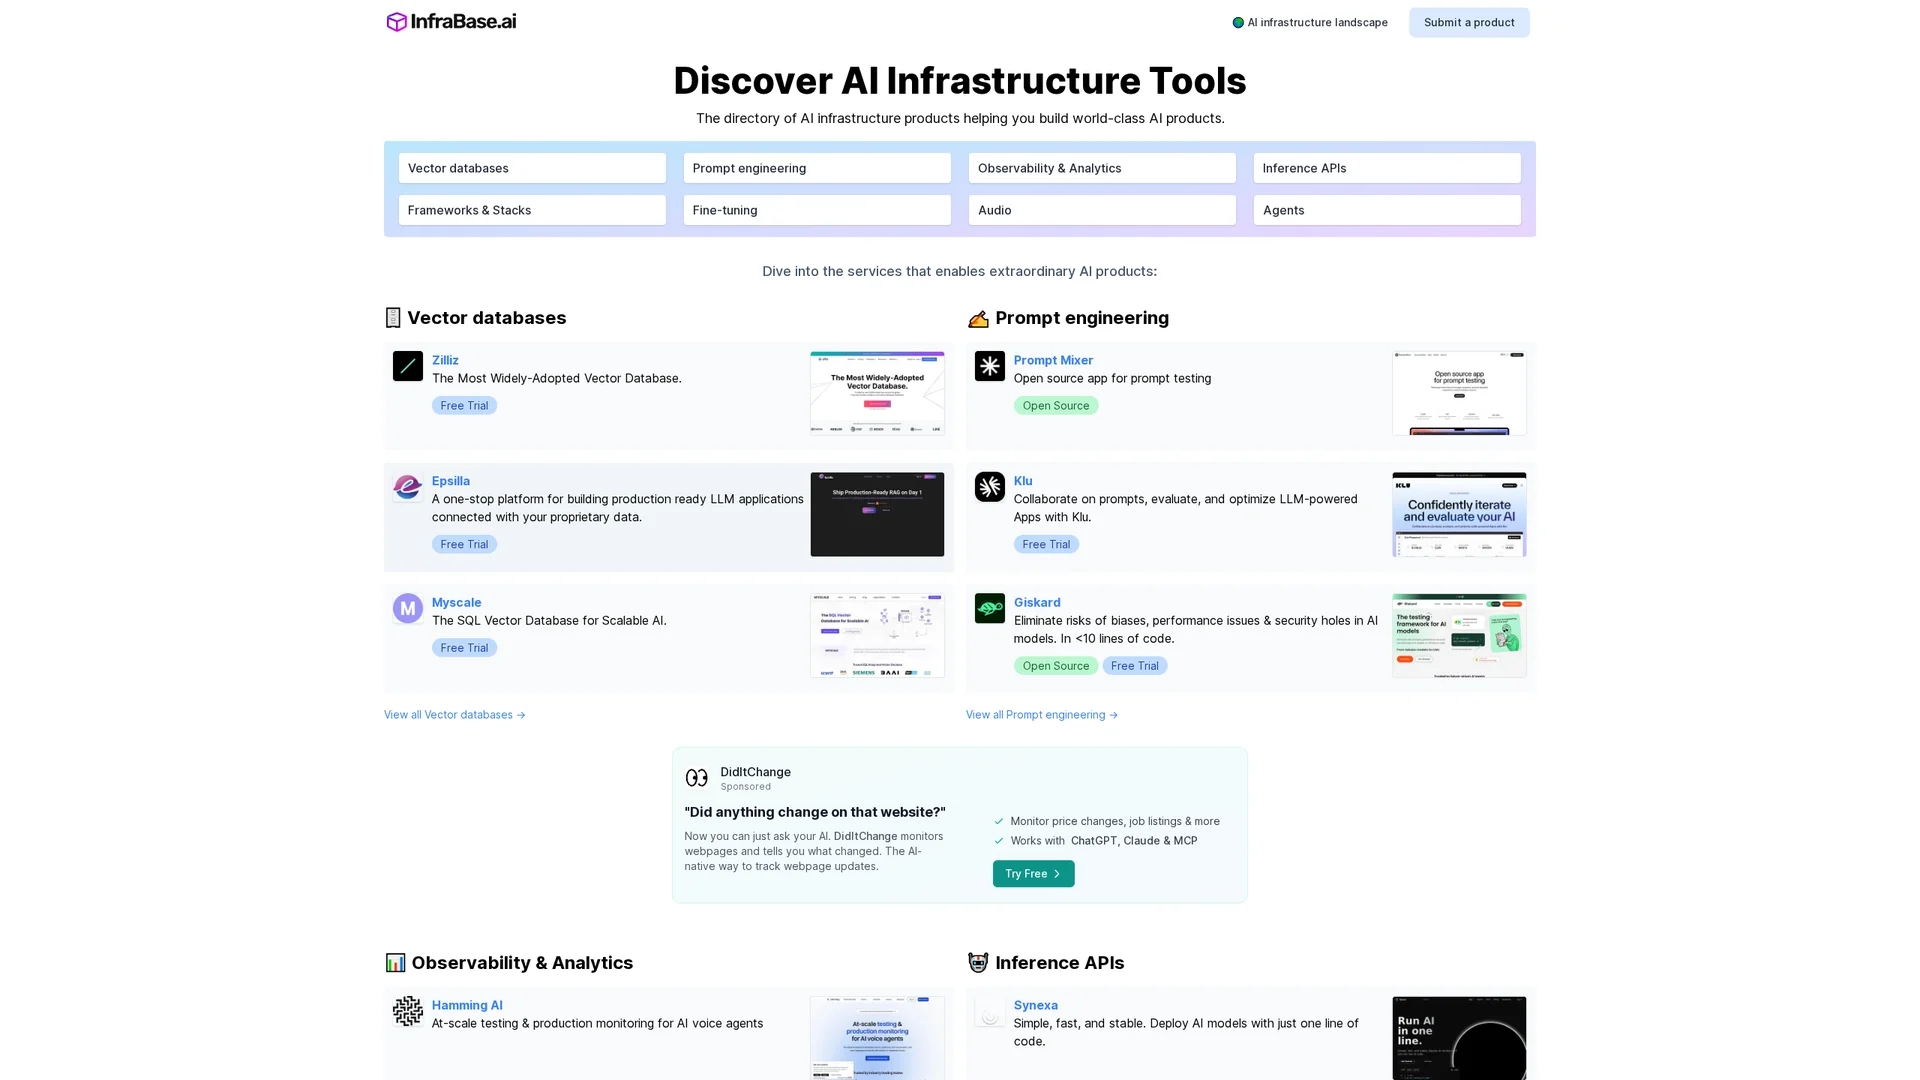
Task: Click the Submit a product button
Action: [x=1469, y=22]
